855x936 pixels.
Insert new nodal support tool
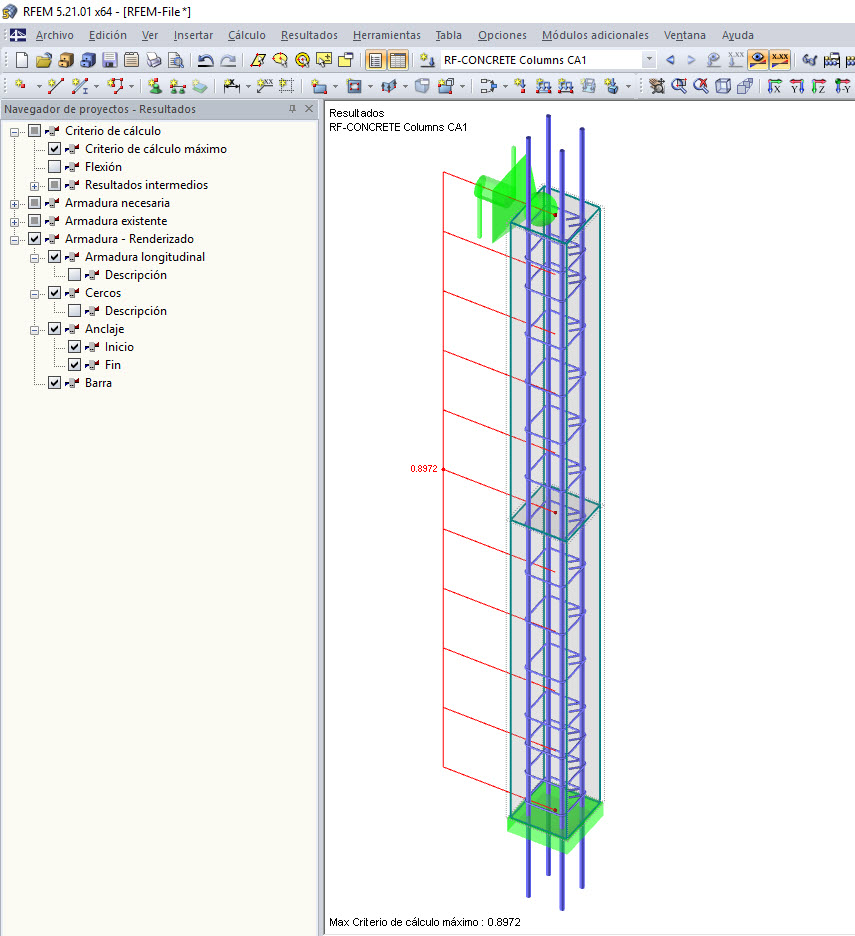tap(155, 86)
